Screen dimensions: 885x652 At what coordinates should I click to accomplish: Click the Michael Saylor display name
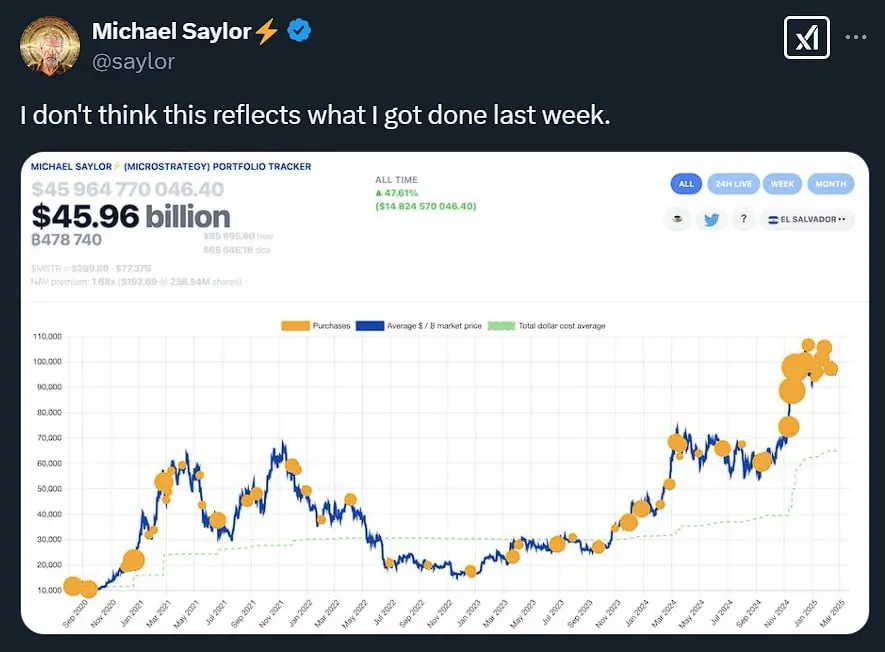click(x=172, y=31)
